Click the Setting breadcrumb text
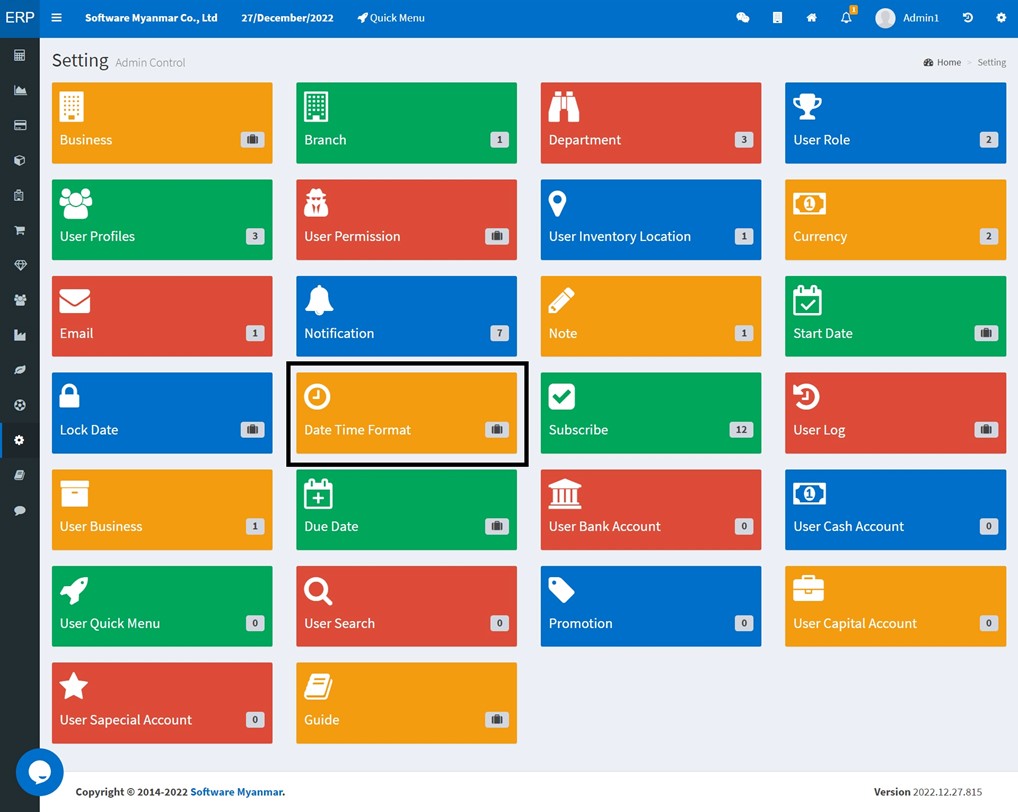Image resolution: width=1018 pixels, height=812 pixels. [991, 62]
